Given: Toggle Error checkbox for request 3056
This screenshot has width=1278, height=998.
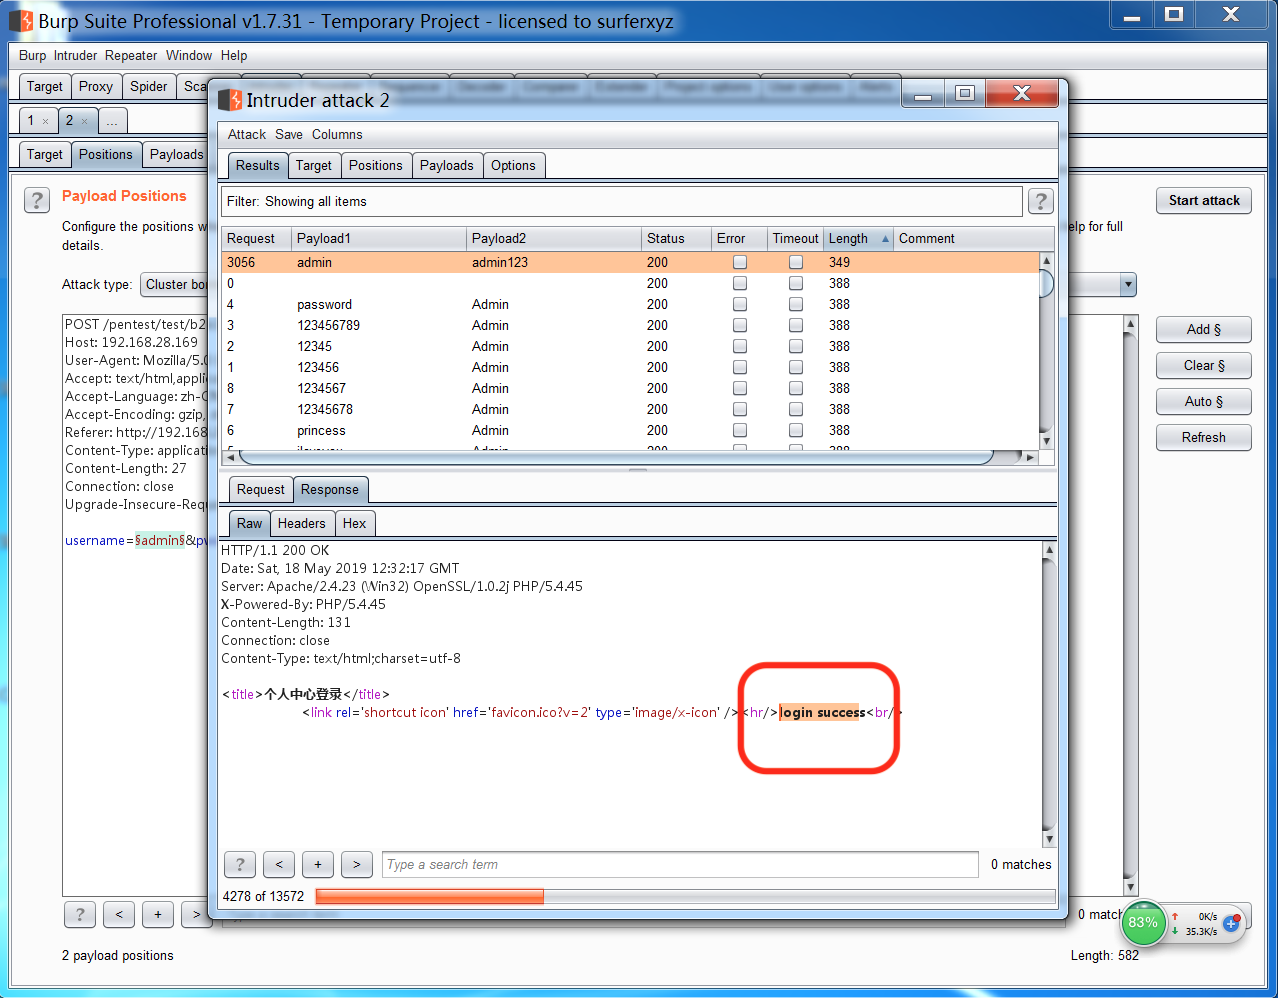Looking at the screenshot, I should [740, 262].
